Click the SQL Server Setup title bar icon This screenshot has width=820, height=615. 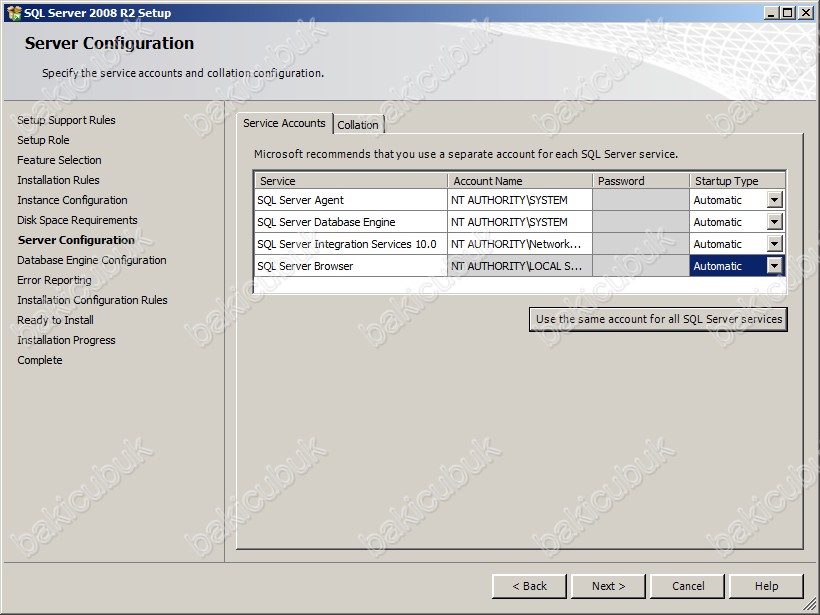(x=14, y=13)
